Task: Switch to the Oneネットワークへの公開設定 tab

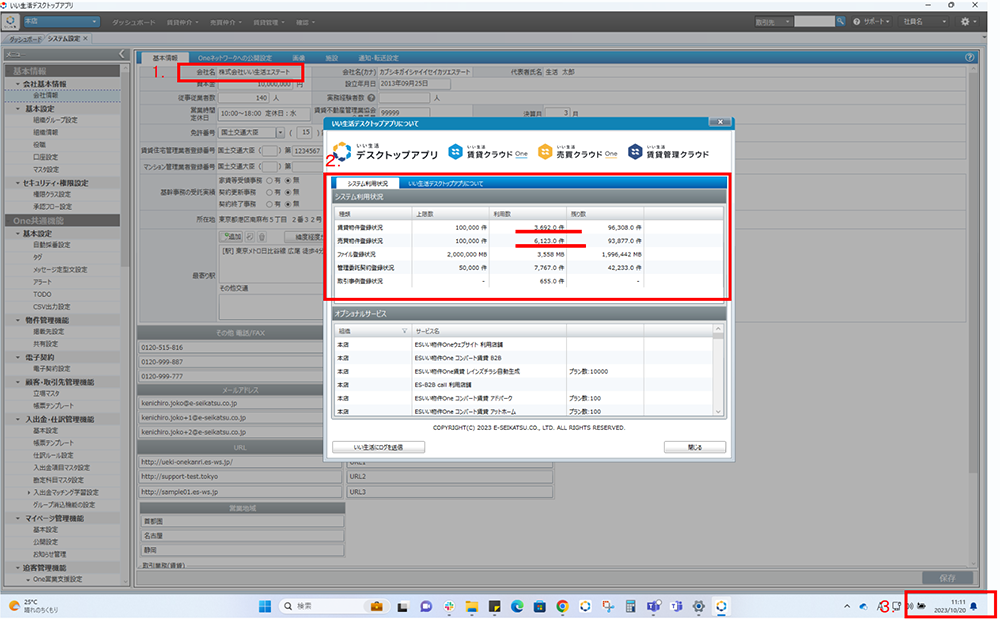Action: [x=234, y=58]
